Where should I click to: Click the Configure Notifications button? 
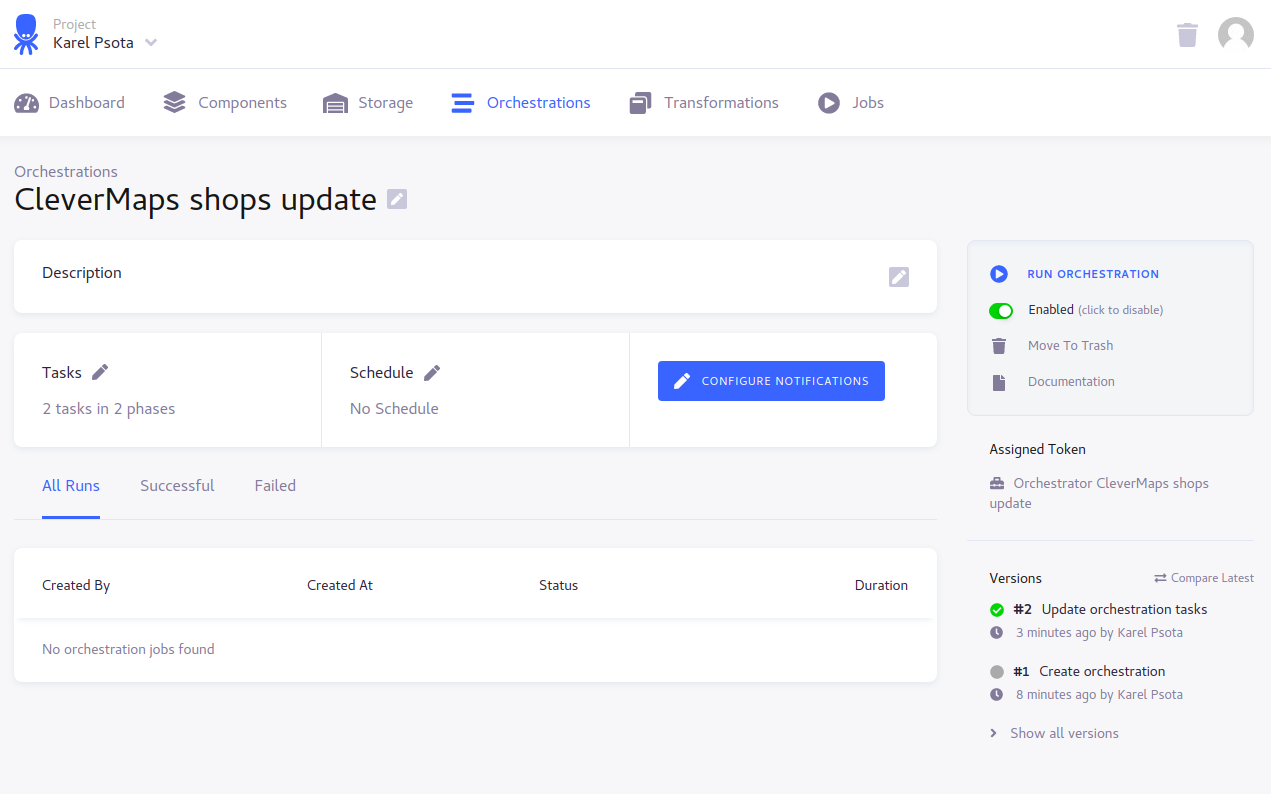point(771,381)
